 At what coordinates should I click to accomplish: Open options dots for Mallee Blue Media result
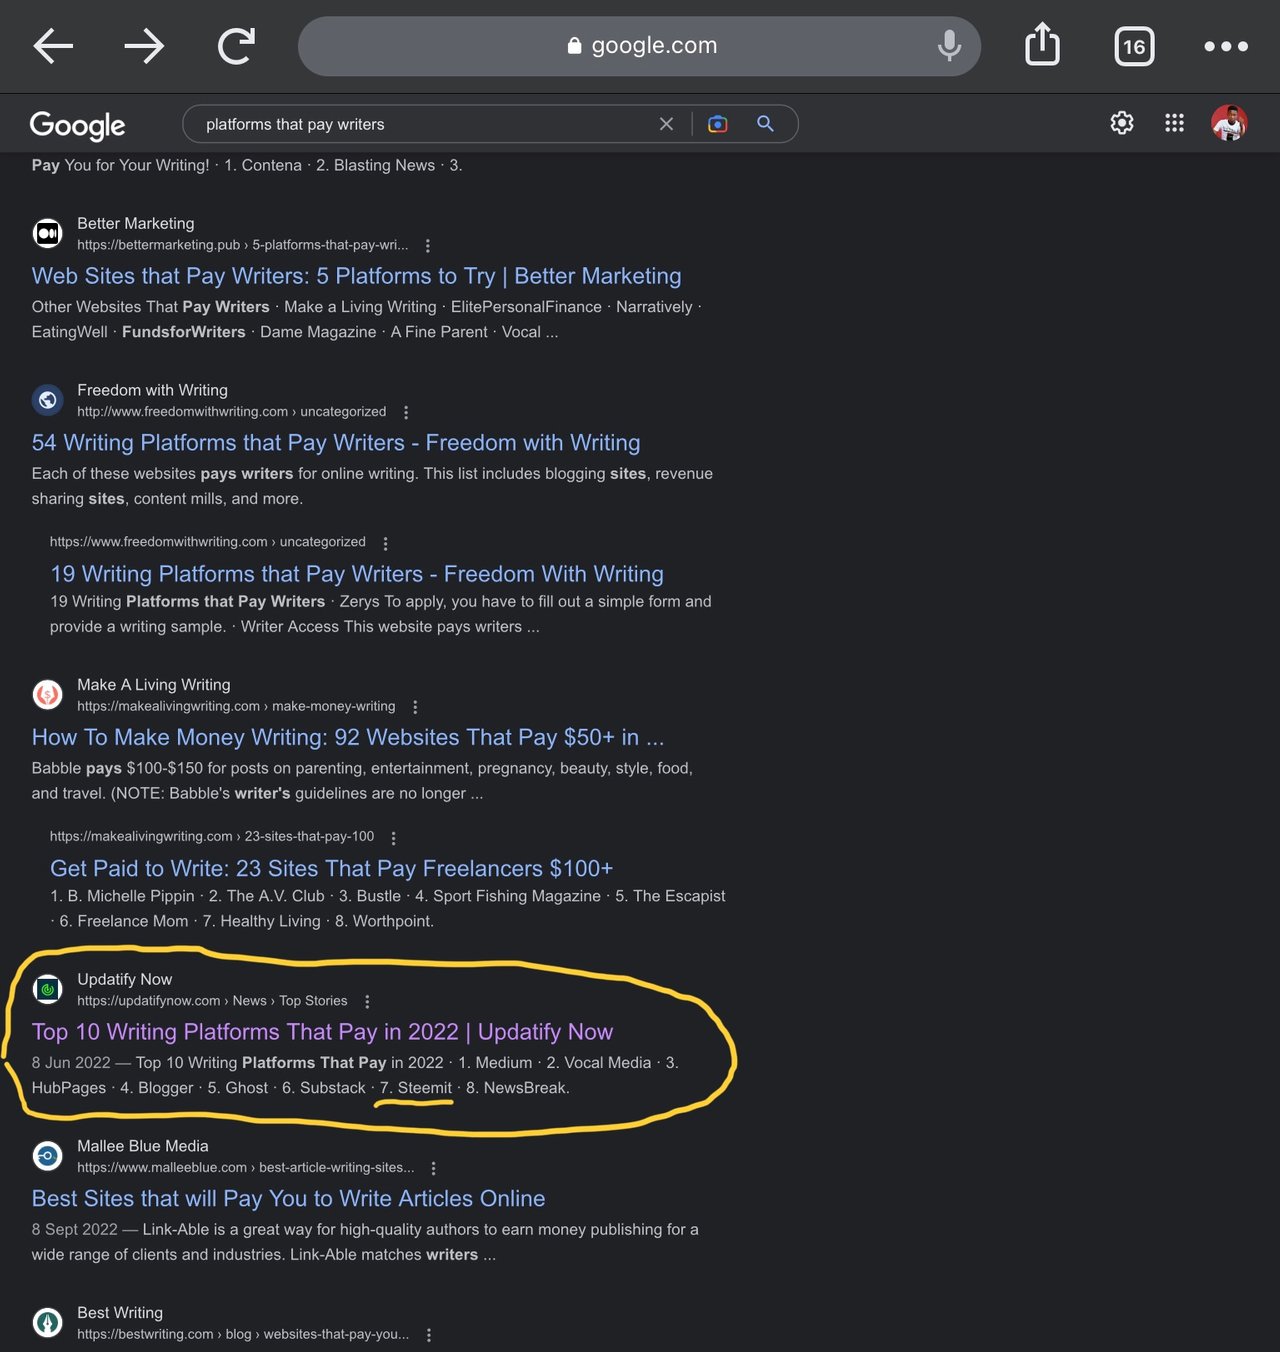pyautogui.click(x=433, y=1168)
